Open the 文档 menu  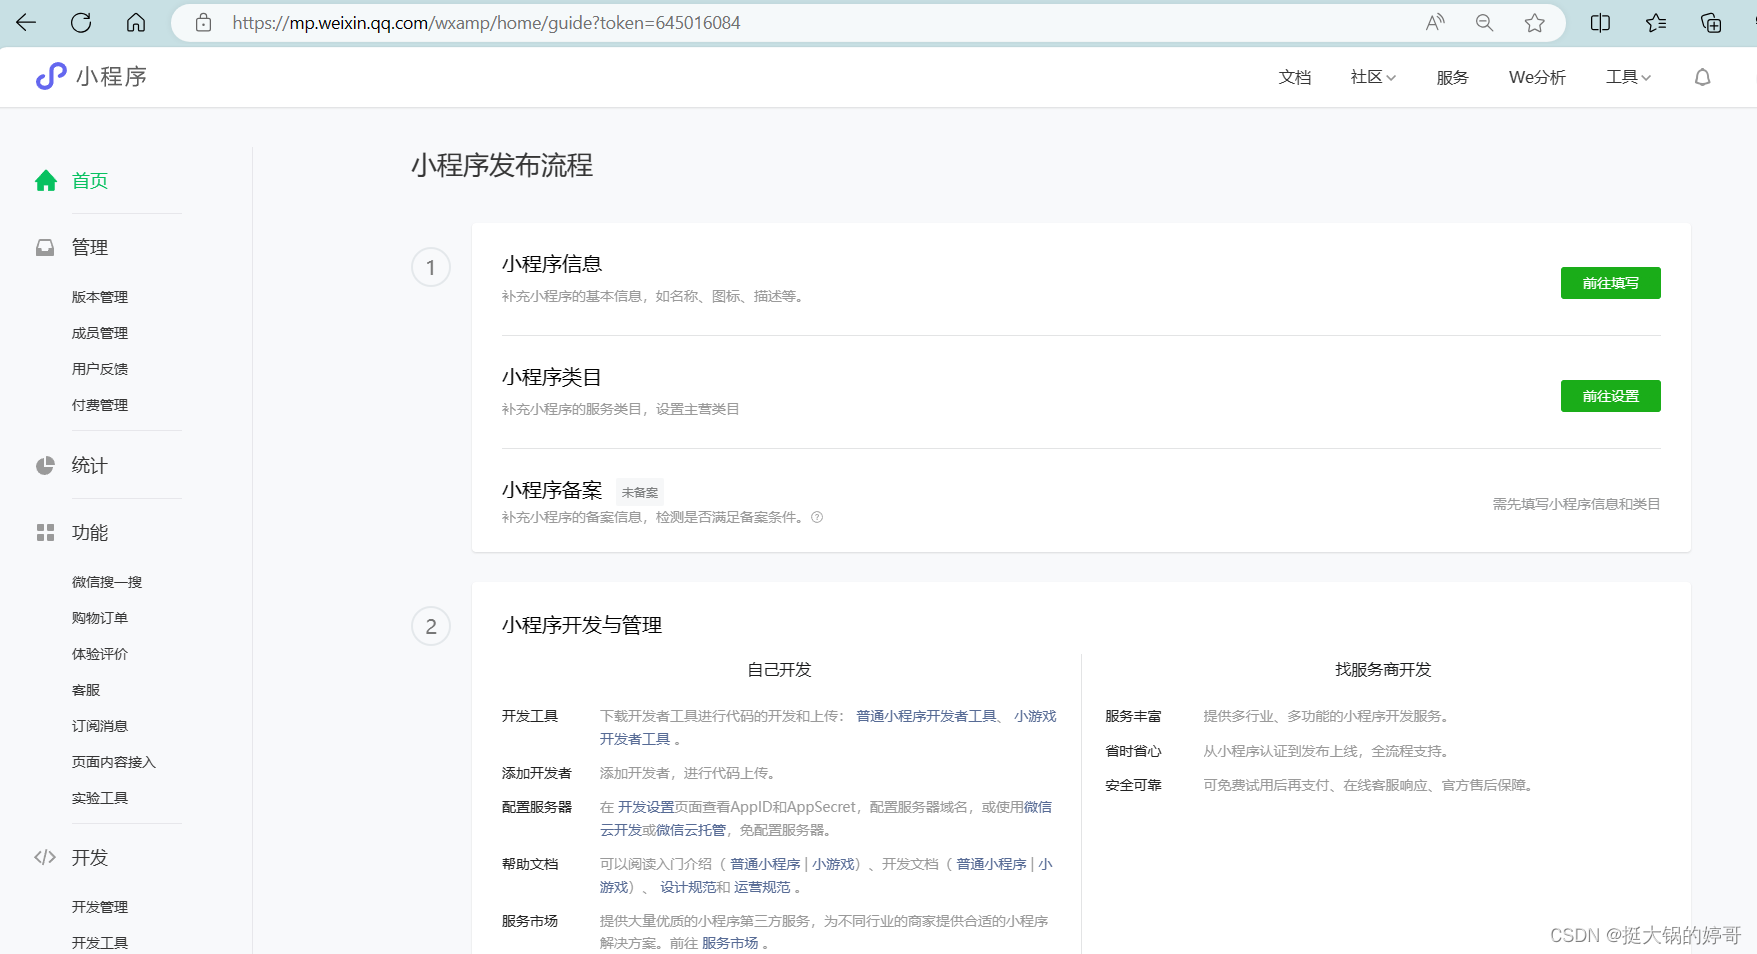[x=1294, y=77]
